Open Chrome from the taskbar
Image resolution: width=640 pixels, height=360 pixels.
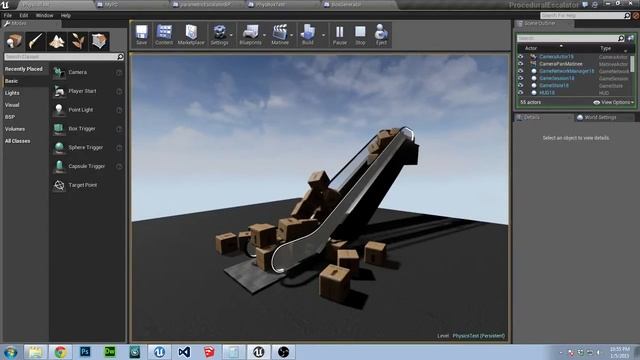tap(60, 352)
